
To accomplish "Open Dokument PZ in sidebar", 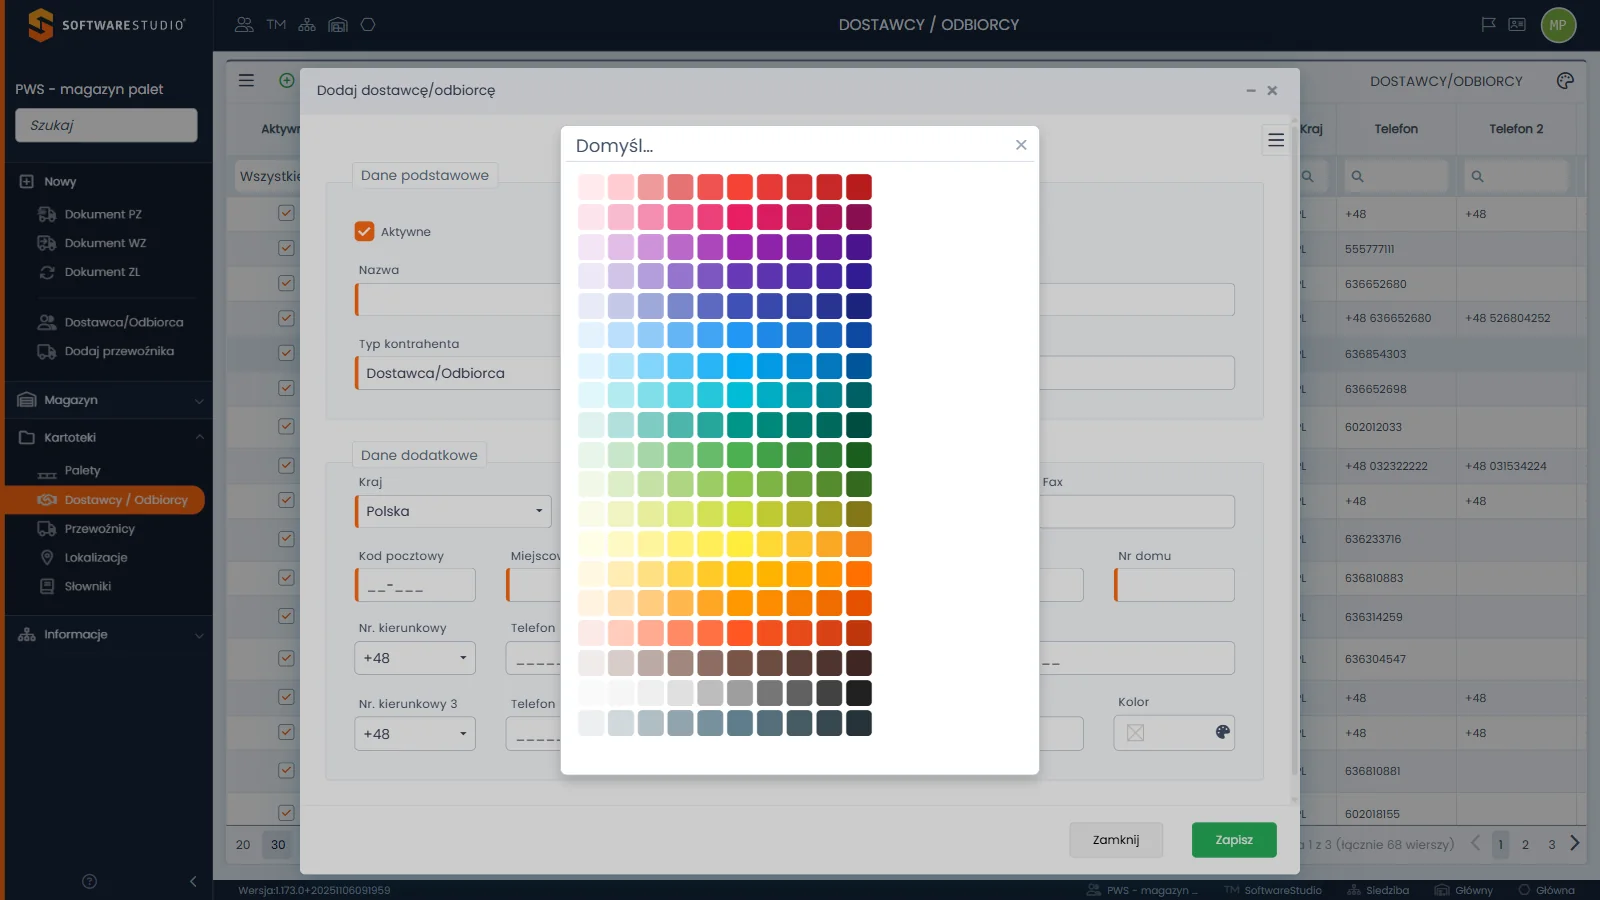I will (103, 214).
